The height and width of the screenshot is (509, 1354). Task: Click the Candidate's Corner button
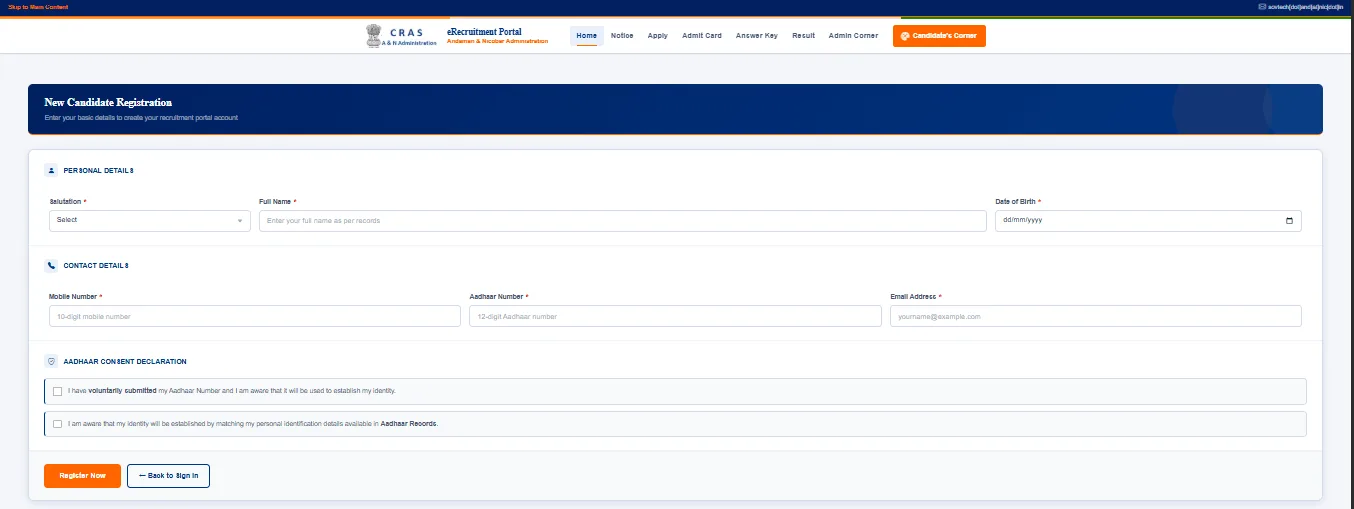(939, 36)
